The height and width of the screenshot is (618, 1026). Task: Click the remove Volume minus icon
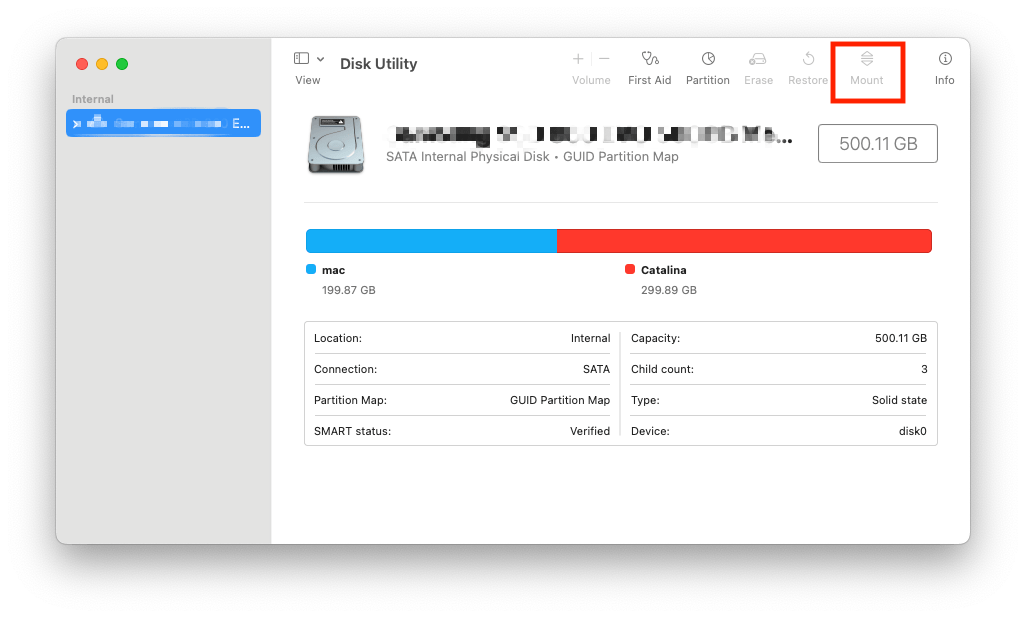point(603,59)
